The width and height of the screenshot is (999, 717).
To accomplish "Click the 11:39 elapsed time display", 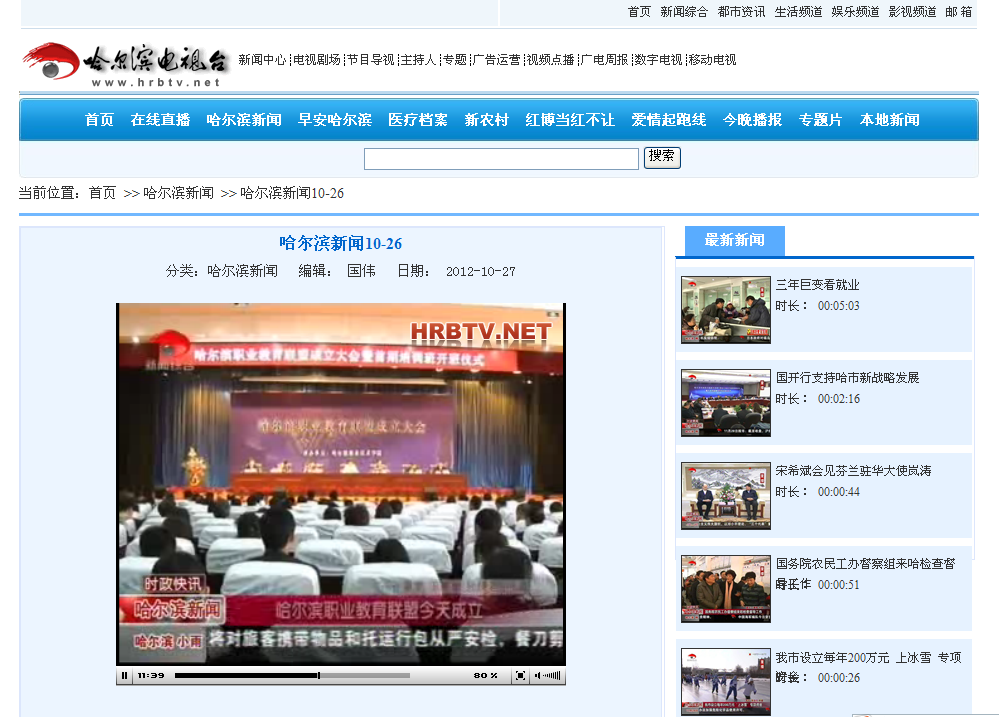I will (x=151, y=676).
